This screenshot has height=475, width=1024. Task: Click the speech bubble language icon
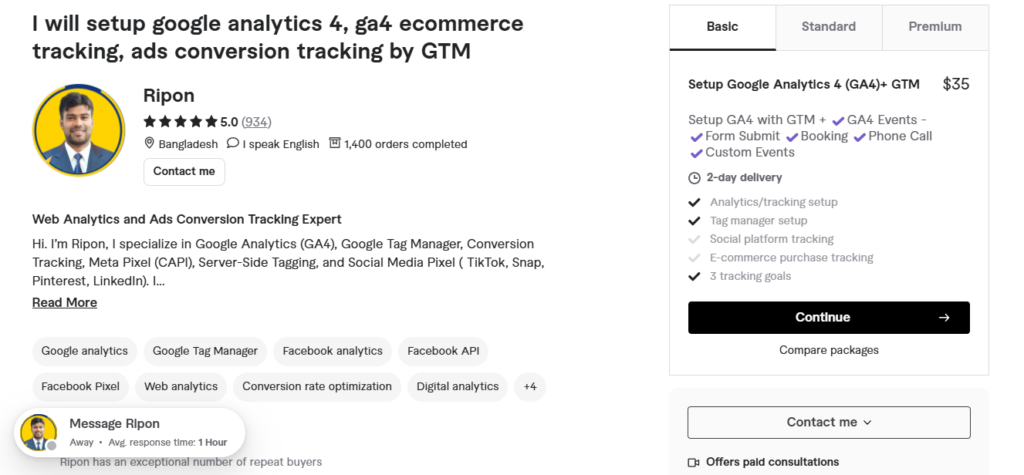[x=233, y=143]
